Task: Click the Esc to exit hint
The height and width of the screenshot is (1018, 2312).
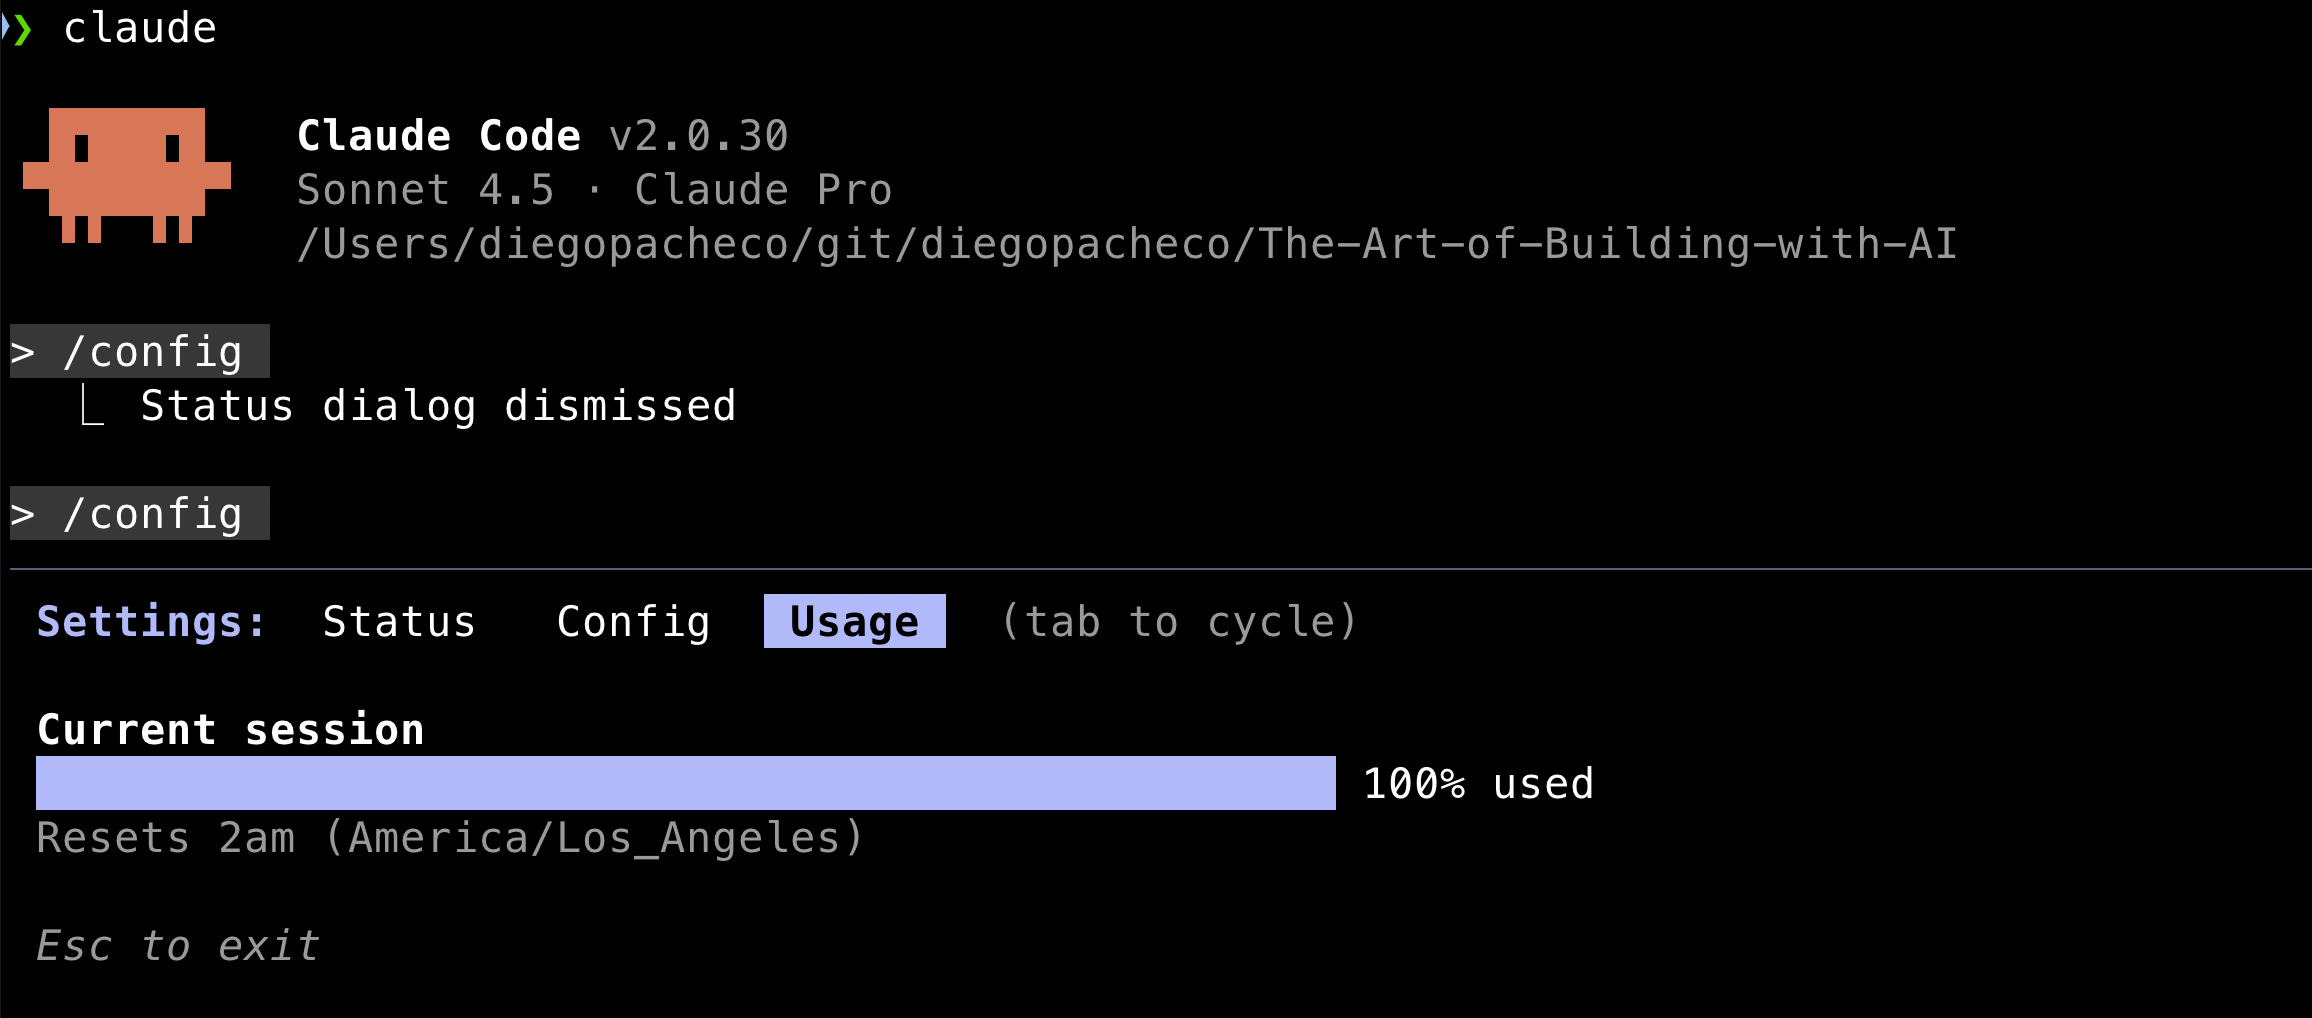Action: pyautogui.click(x=177, y=946)
